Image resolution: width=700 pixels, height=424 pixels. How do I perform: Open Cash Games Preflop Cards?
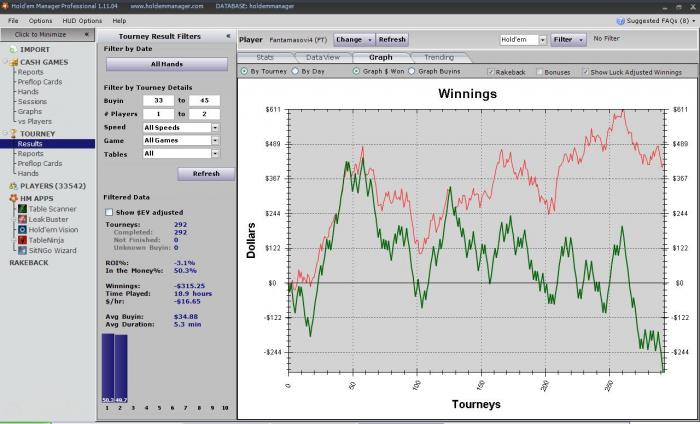40,82
